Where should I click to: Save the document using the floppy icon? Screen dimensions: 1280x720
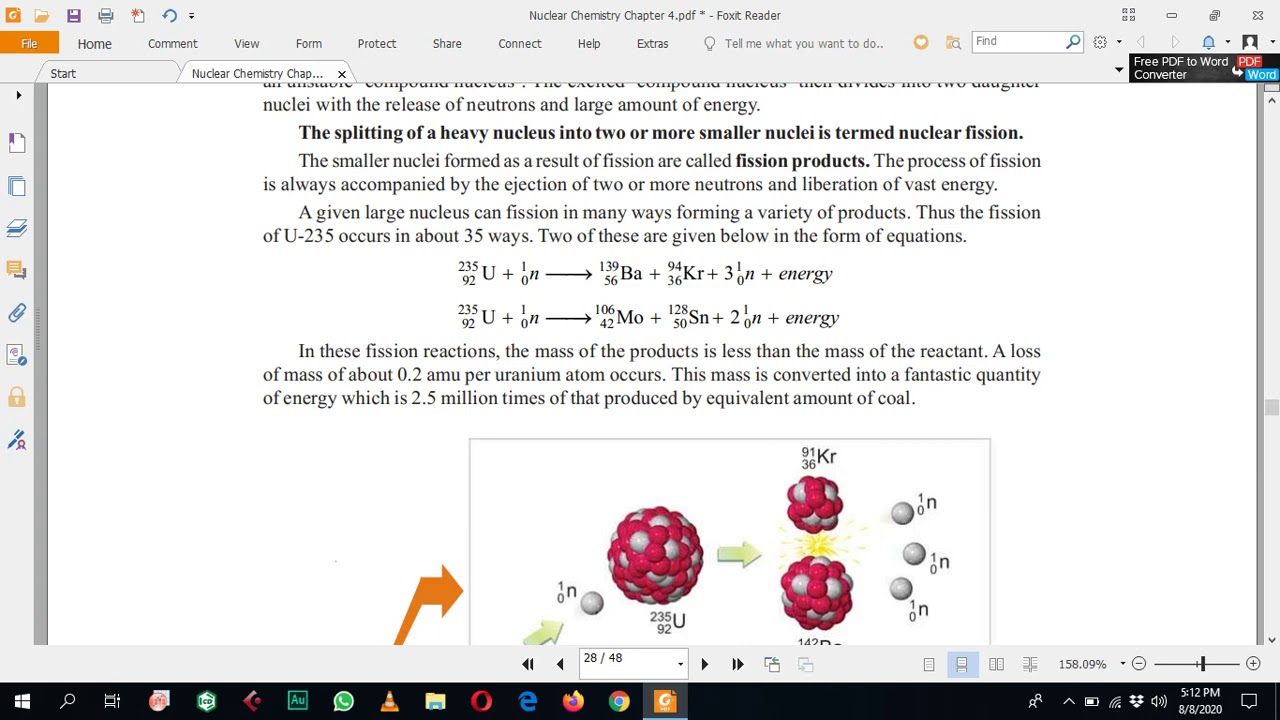pyautogui.click(x=74, y=16)
